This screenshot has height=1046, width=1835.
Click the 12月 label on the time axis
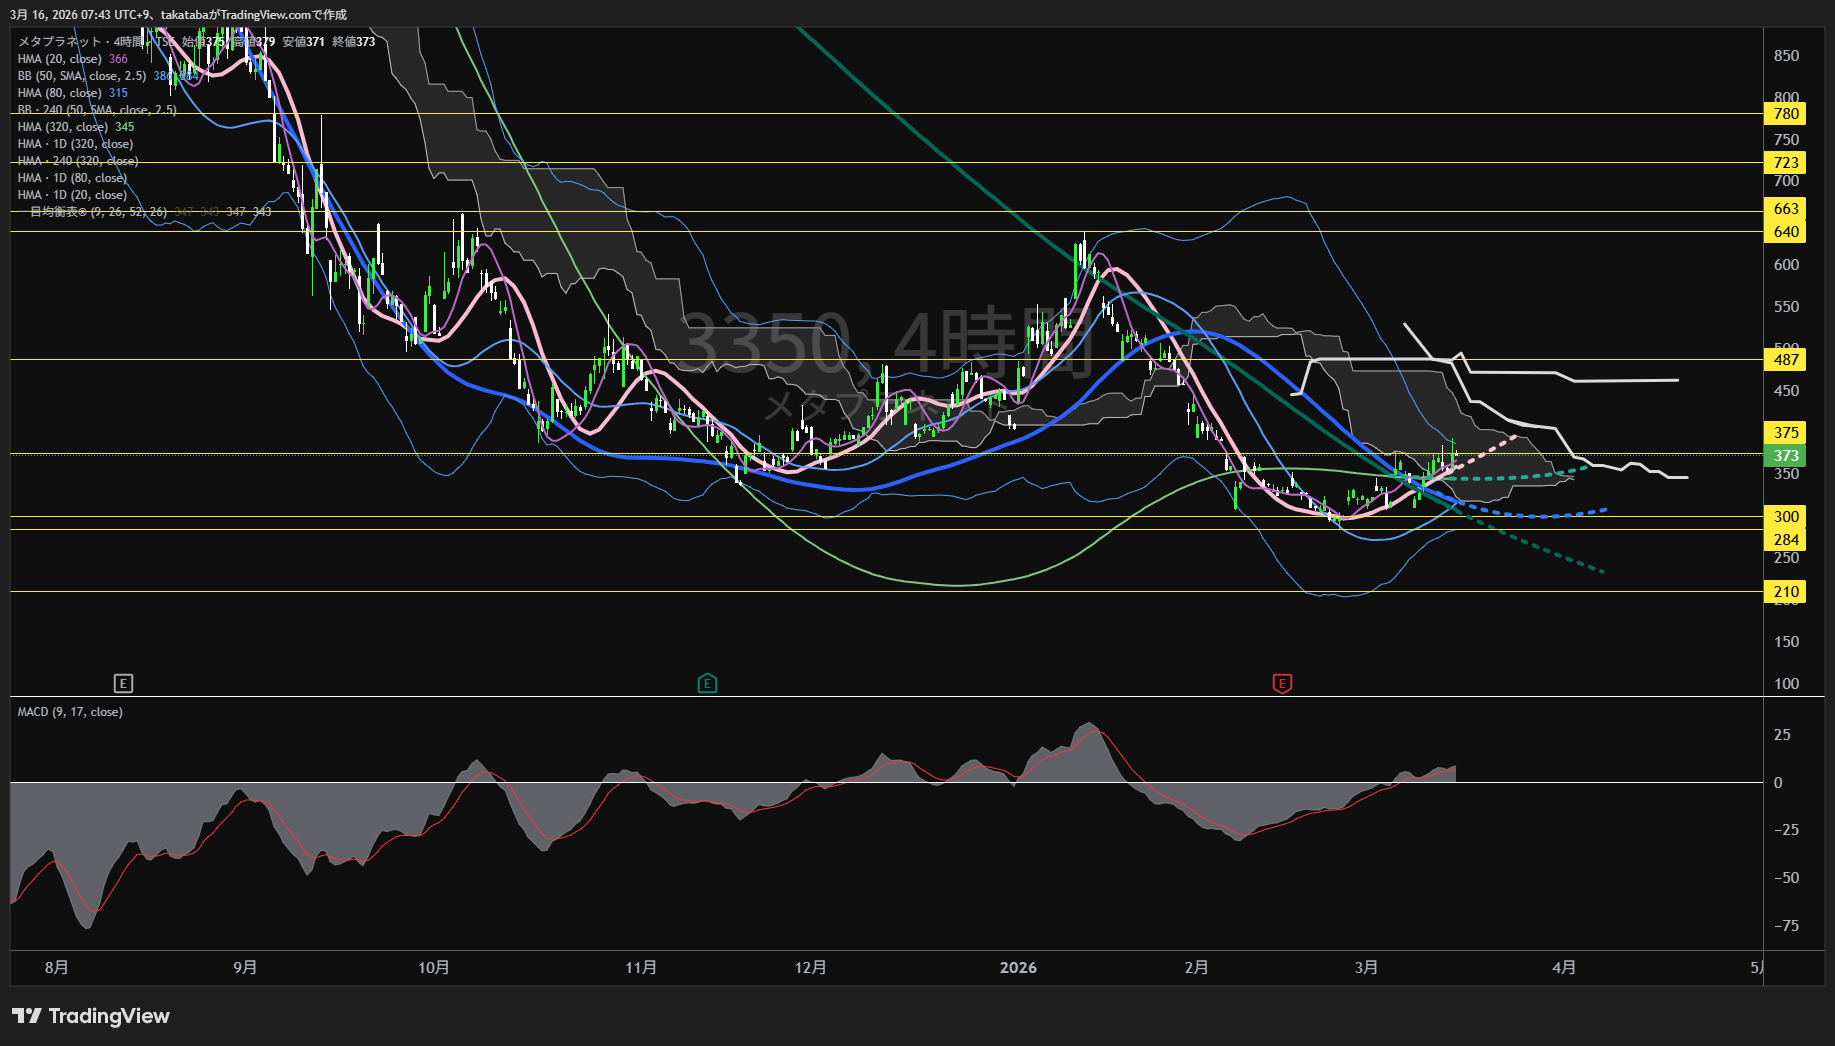(x=810, y=968)
